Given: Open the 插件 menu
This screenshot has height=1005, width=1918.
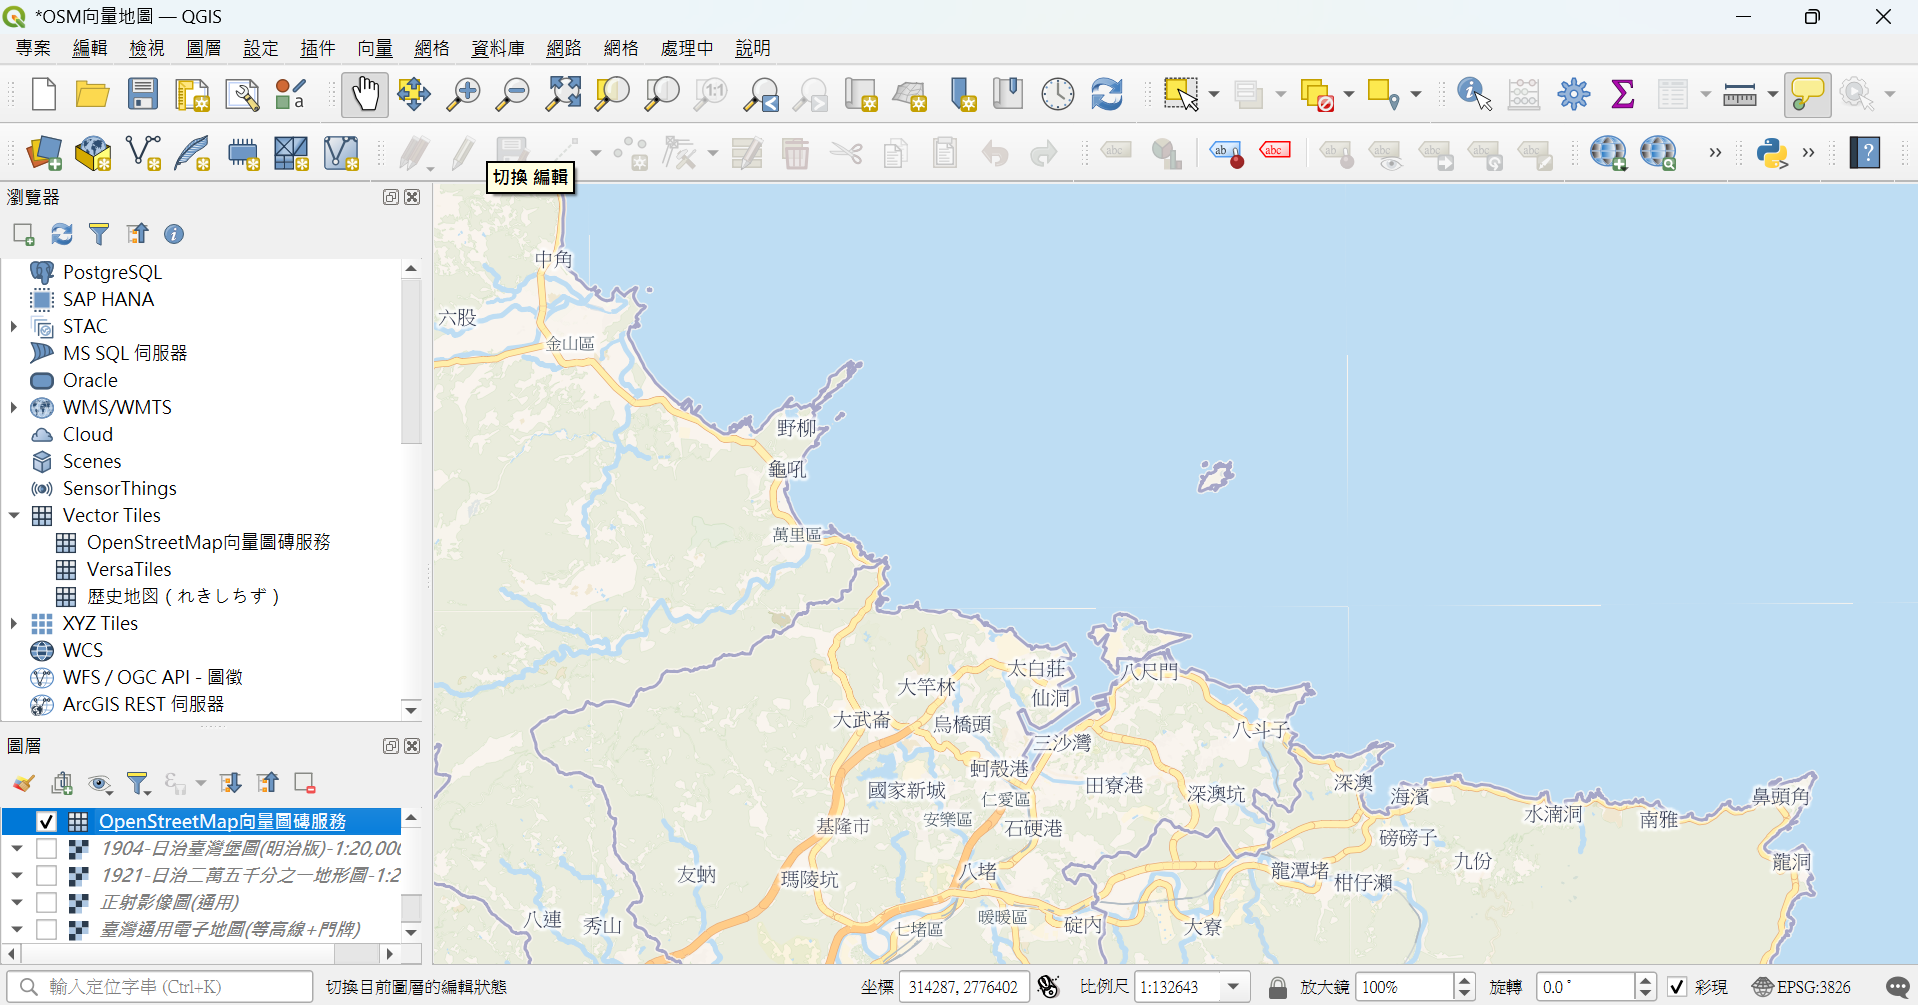Looking at the screenshot, I should pyautogui.click(x=318, y=48).
